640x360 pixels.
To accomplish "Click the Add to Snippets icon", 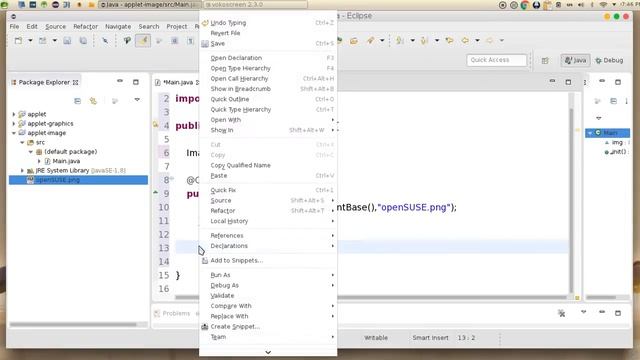I will 205,260.
